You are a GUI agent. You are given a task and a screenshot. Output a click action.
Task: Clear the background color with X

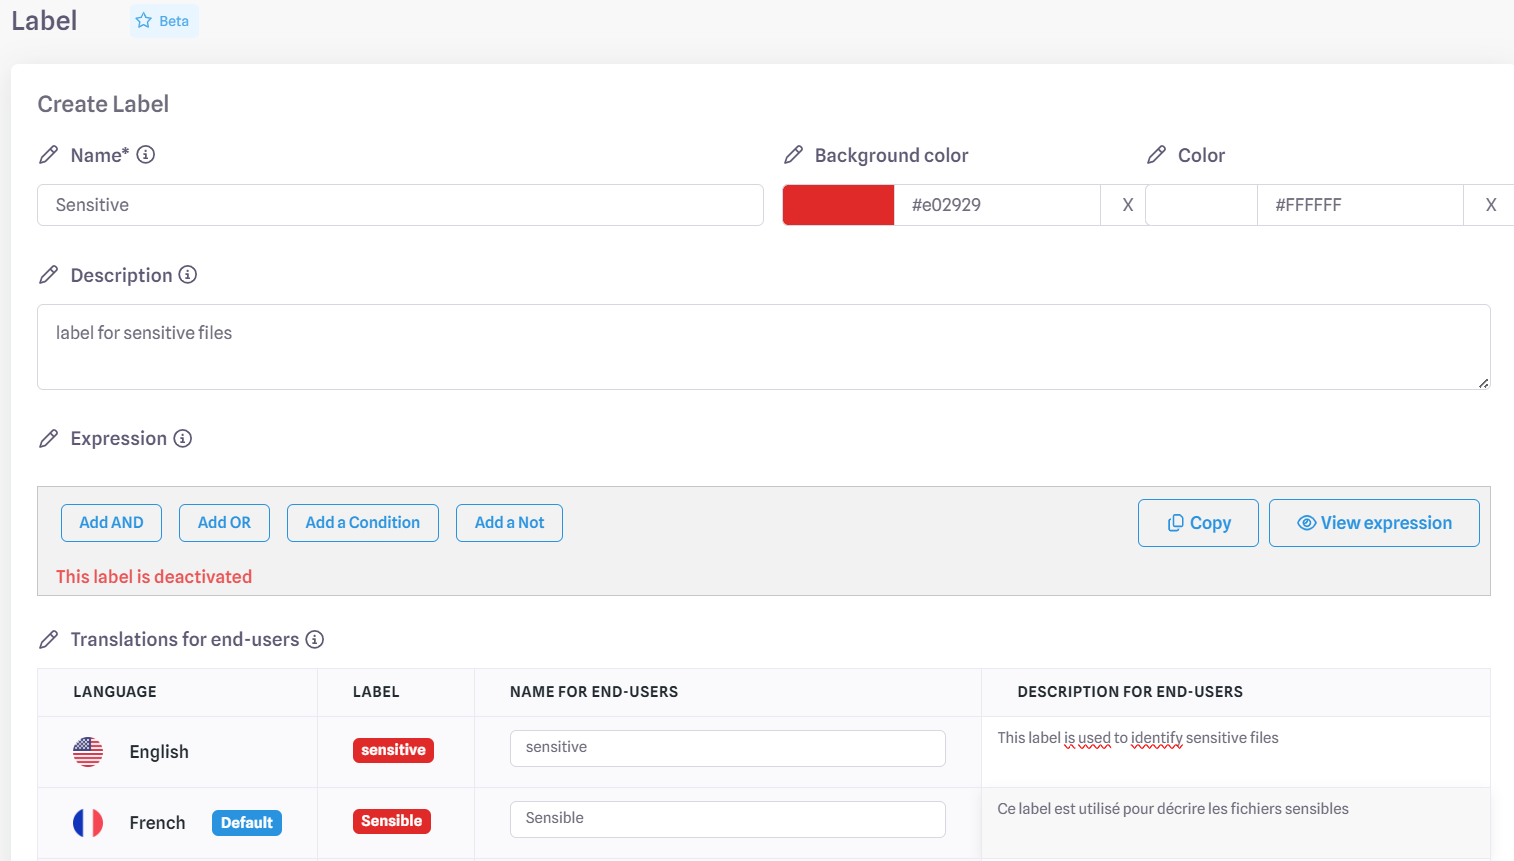[1127, 205]
